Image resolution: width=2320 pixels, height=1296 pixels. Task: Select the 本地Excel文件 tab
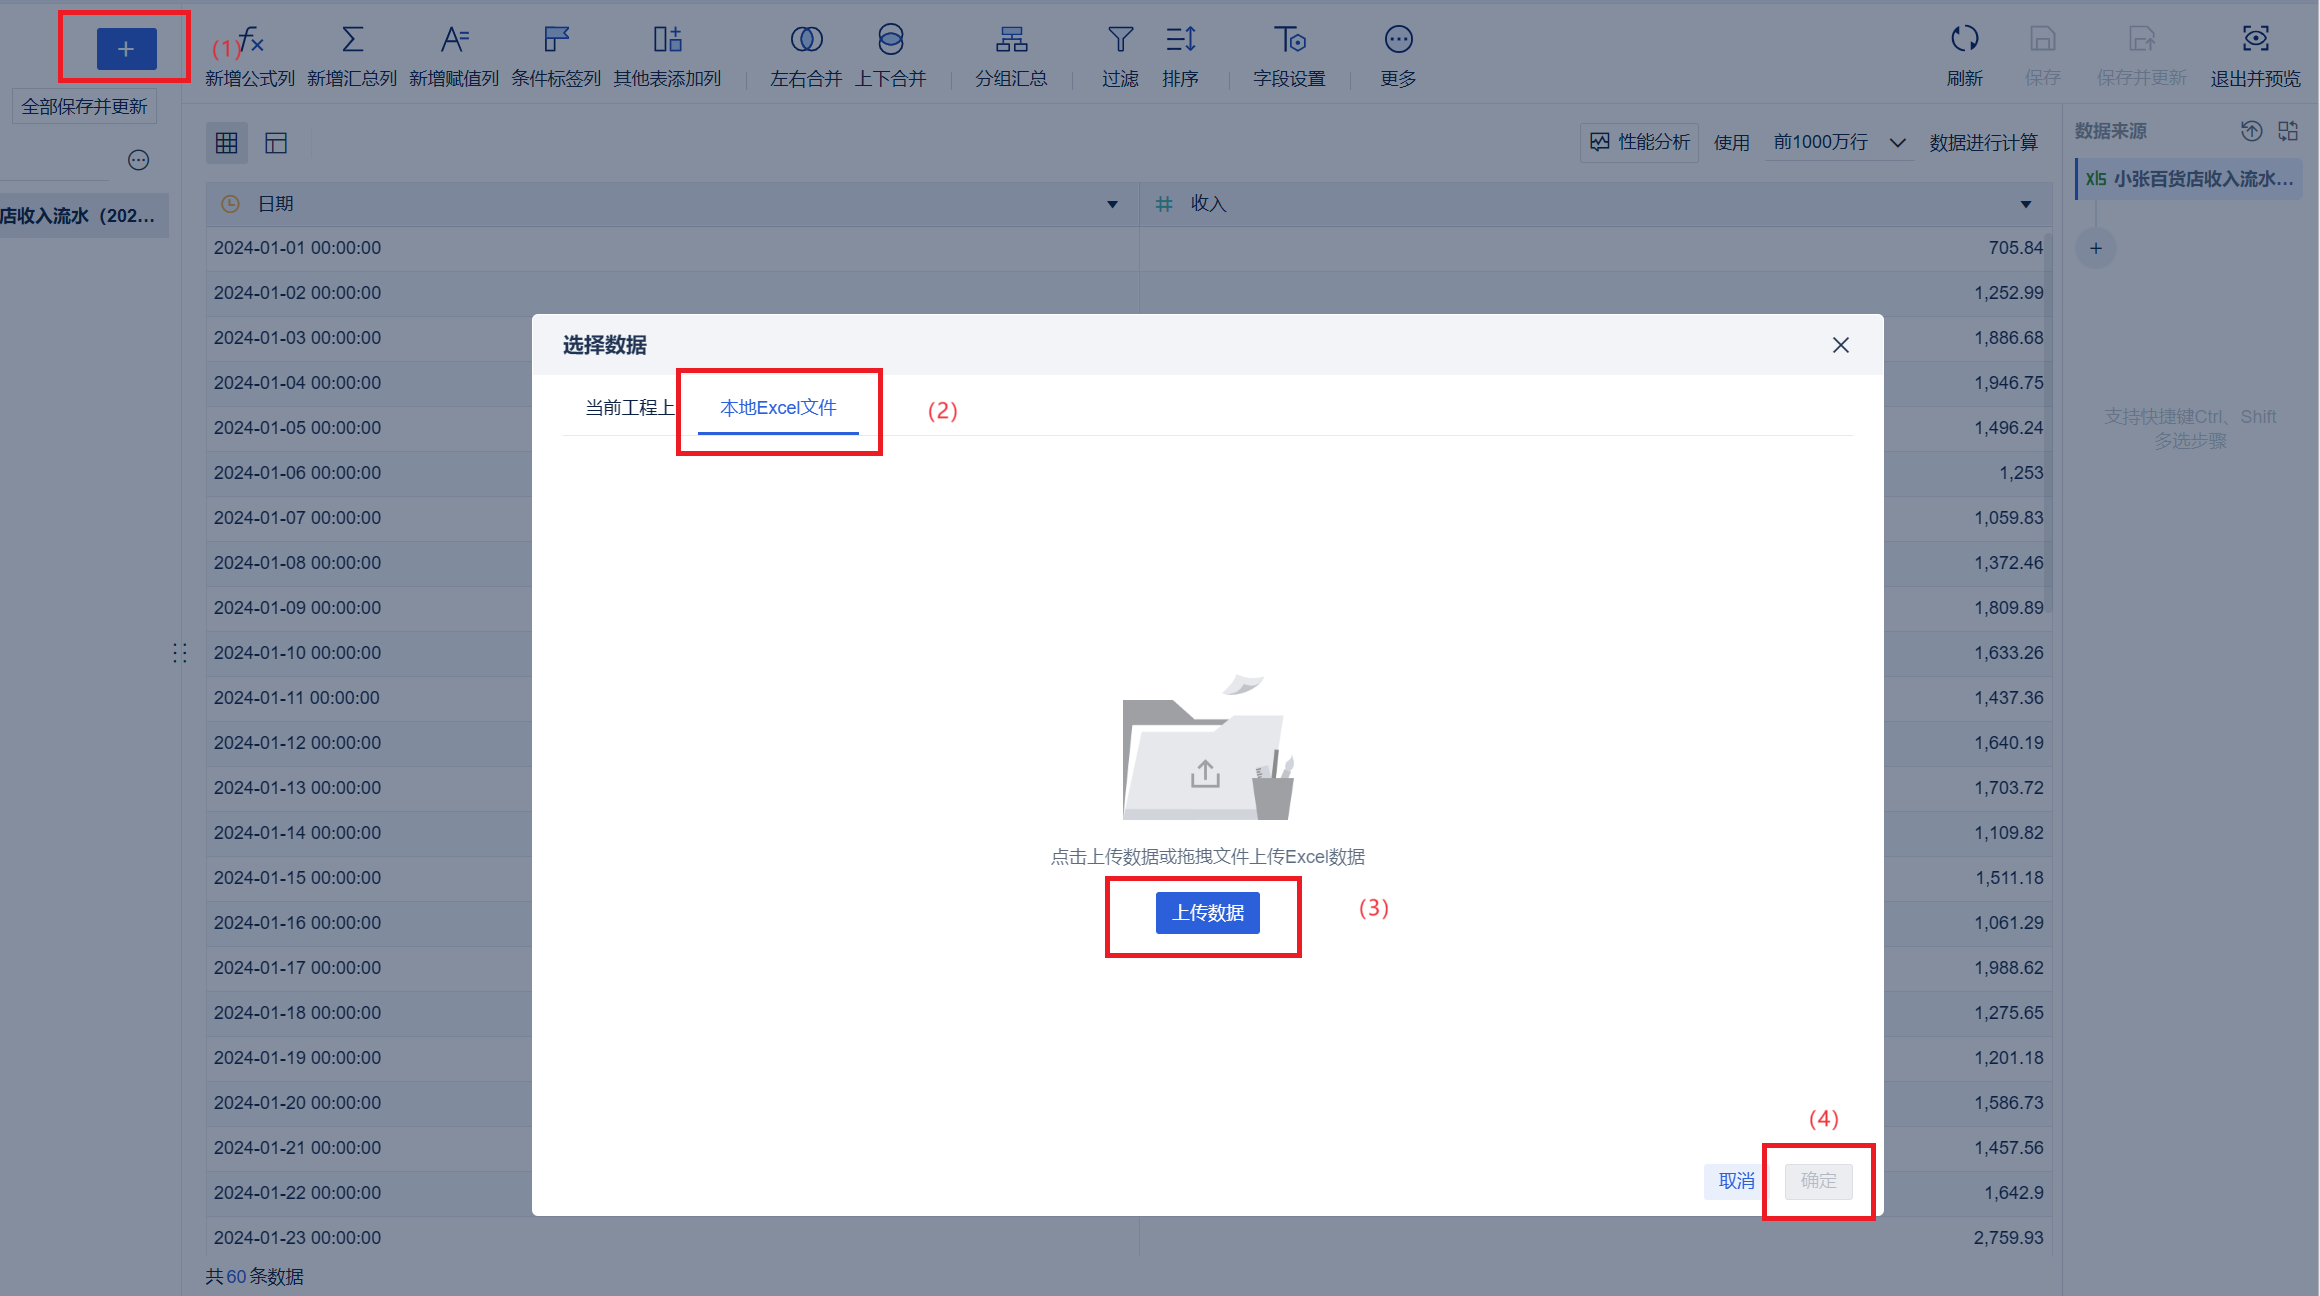click(778, 407)
